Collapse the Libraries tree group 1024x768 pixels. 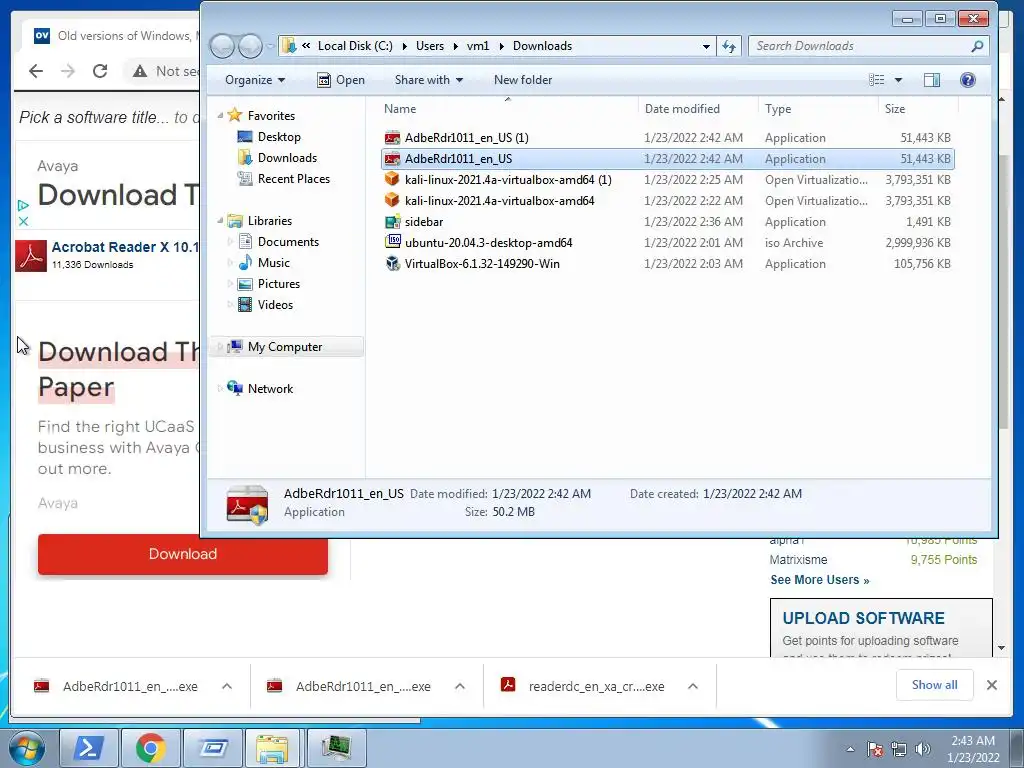(220, 221)
